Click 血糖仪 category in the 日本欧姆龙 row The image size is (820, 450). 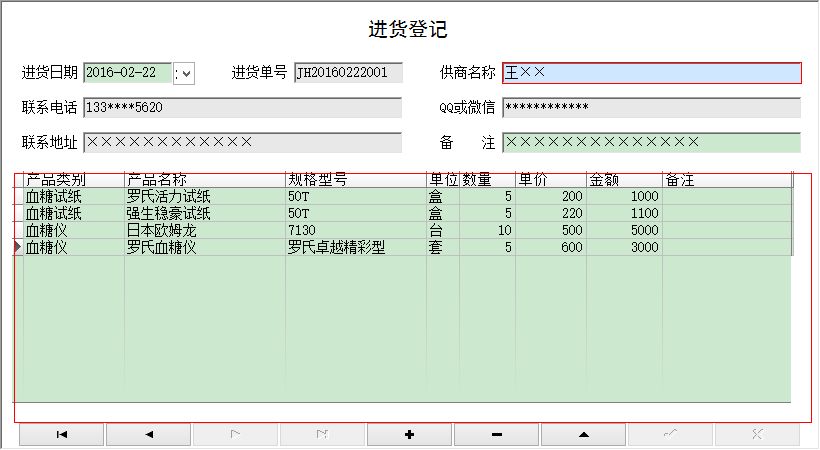tap(74, 230)
